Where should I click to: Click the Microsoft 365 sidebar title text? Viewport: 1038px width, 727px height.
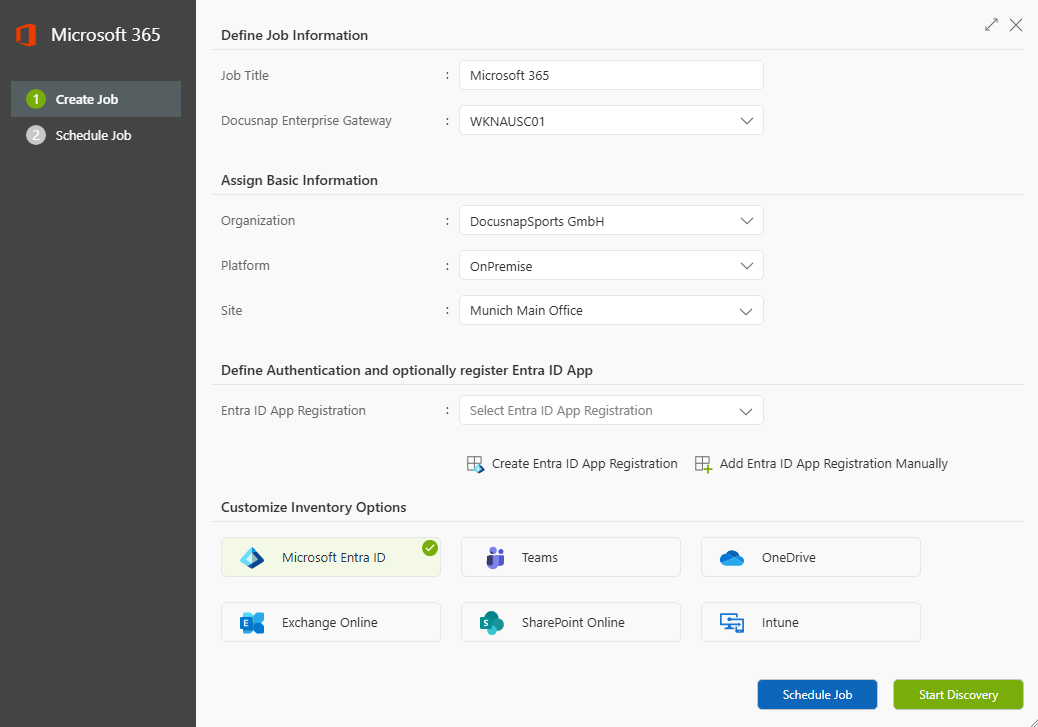click(x=106, y=34)
